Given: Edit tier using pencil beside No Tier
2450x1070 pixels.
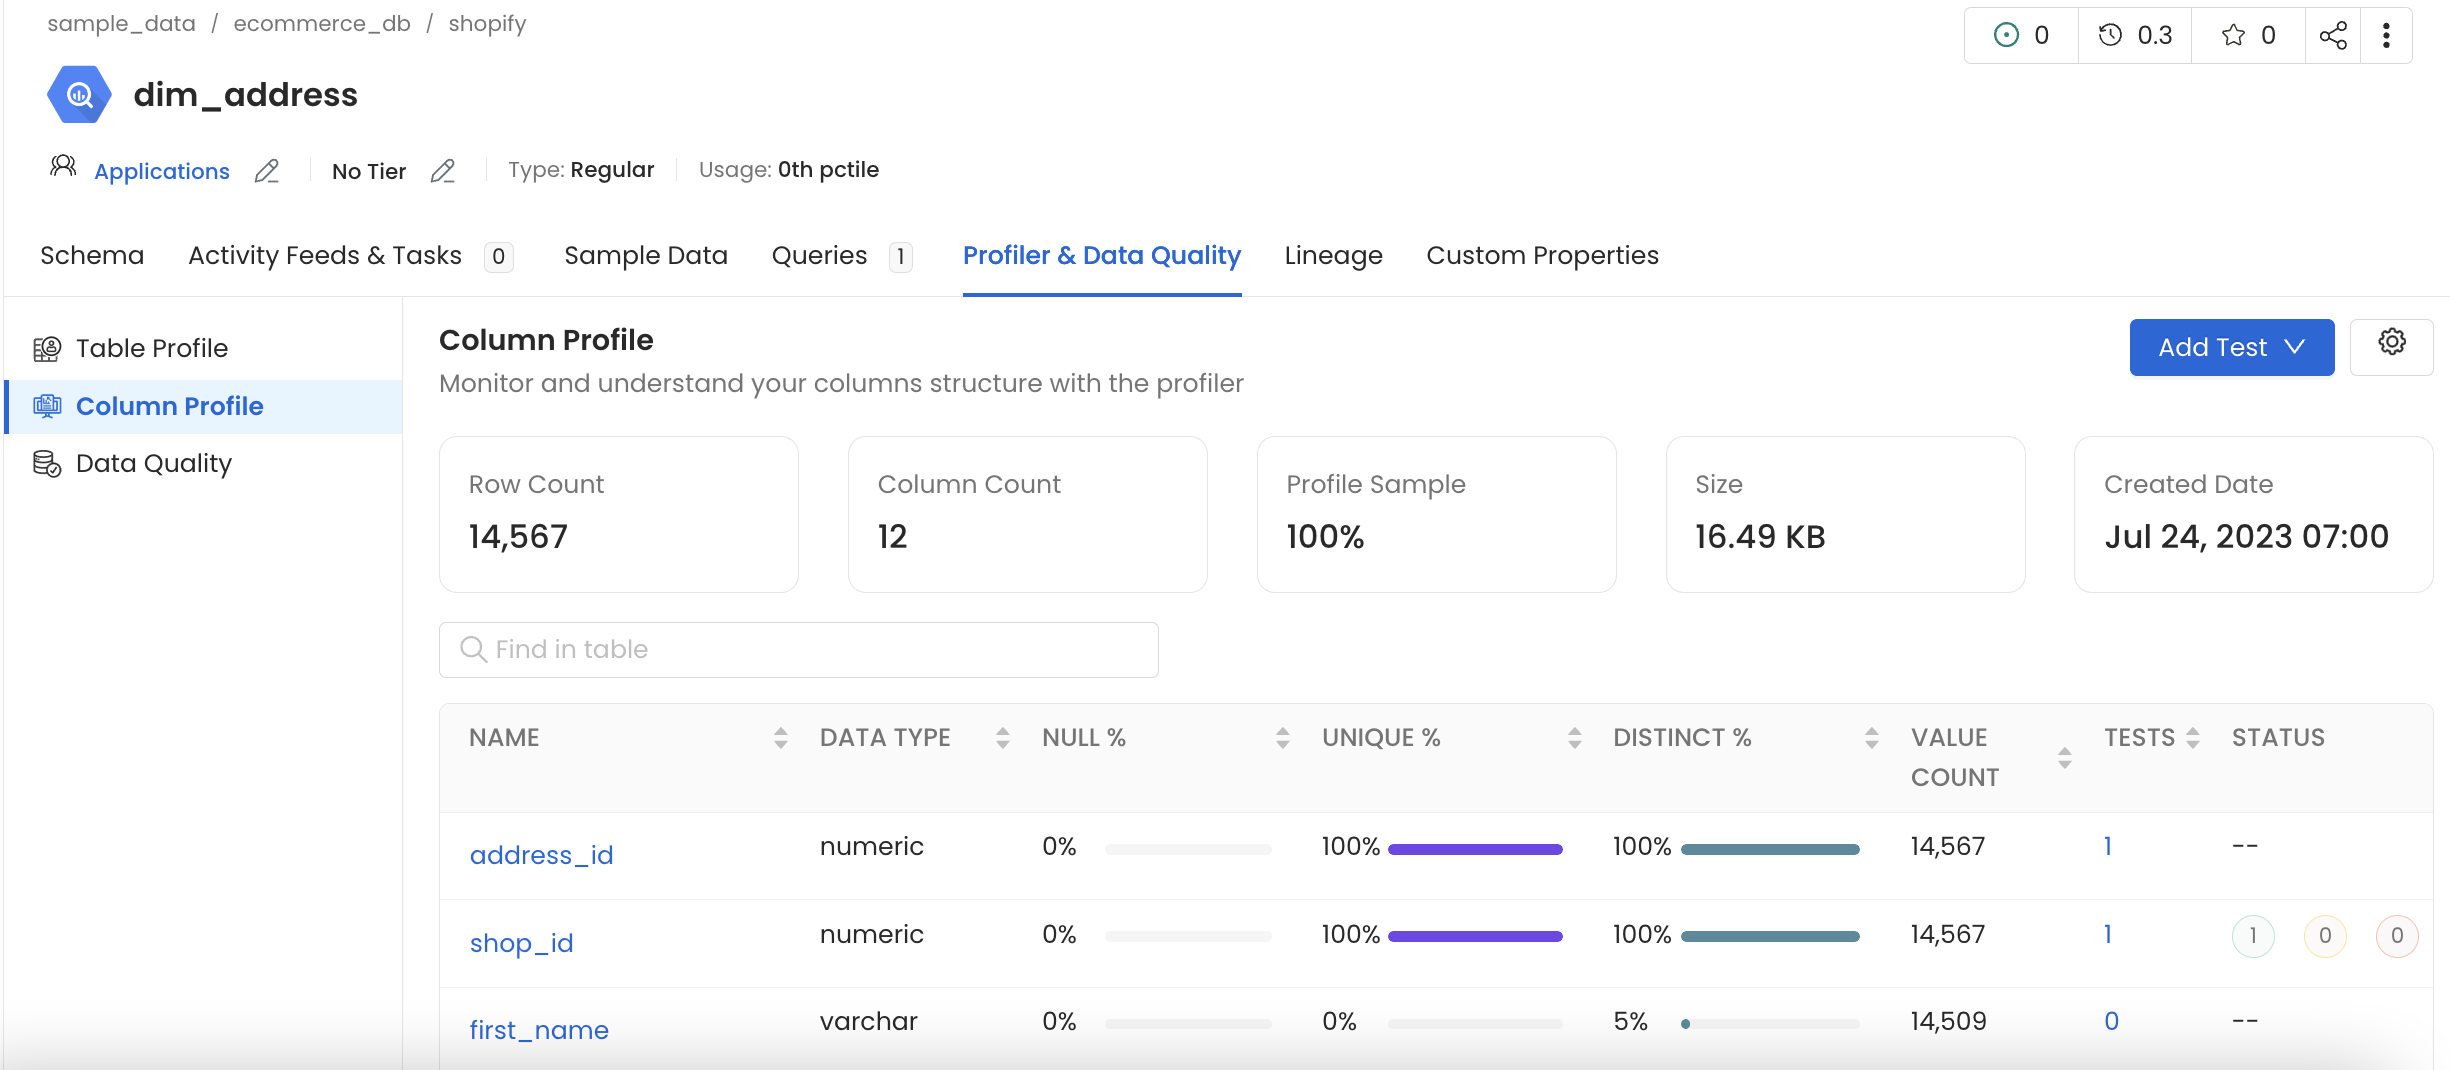Looking at the screenshot, I should (442, 172).
